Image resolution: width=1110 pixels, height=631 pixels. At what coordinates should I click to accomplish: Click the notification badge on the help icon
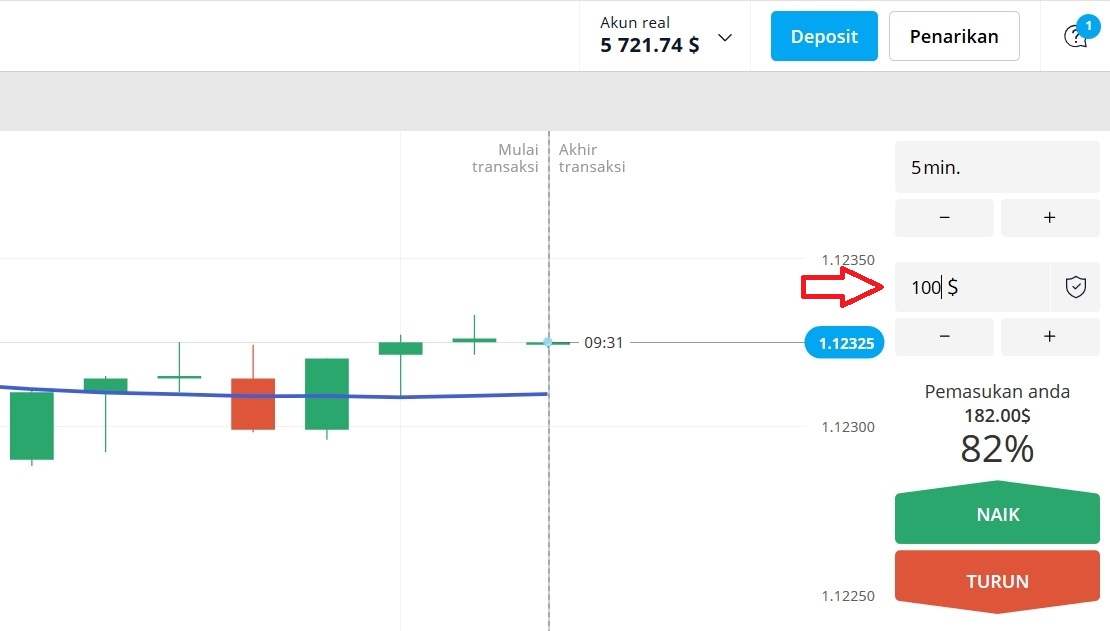tap(1087, 27)
